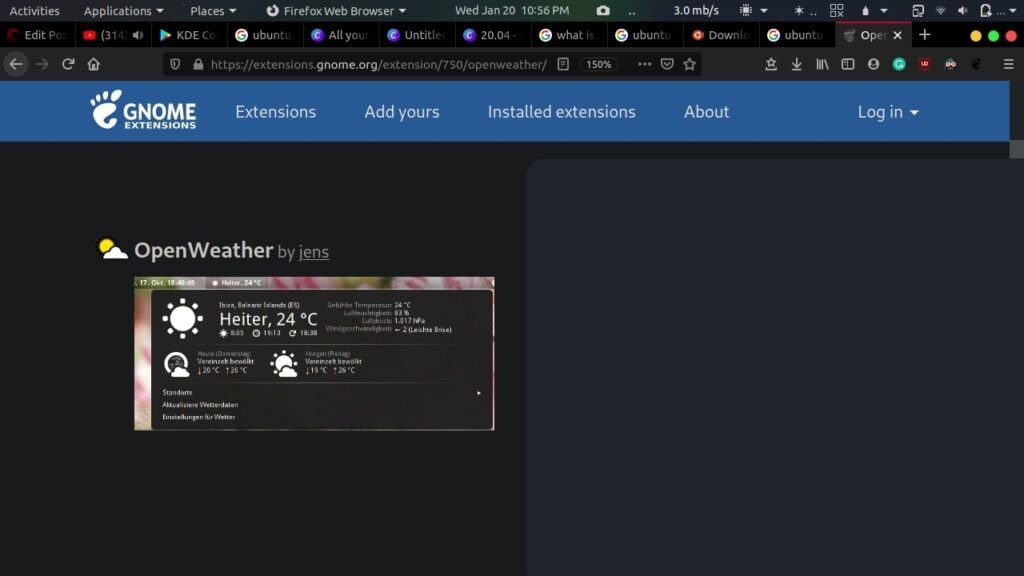Mute the YouTube tab audio
Viewport: 1024px width, 576px height.
pyautogui.click(x=138, y=35)
